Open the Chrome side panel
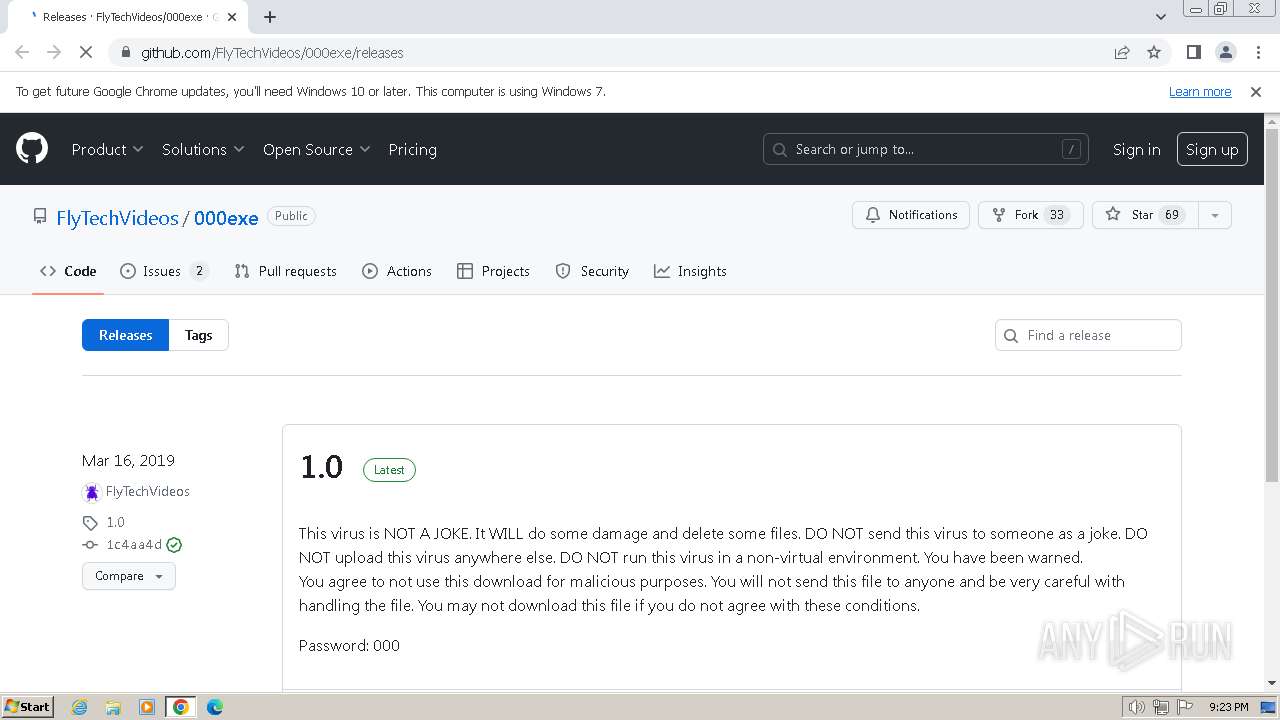This screenshot has width=1280, height=720. [1193, 53]
